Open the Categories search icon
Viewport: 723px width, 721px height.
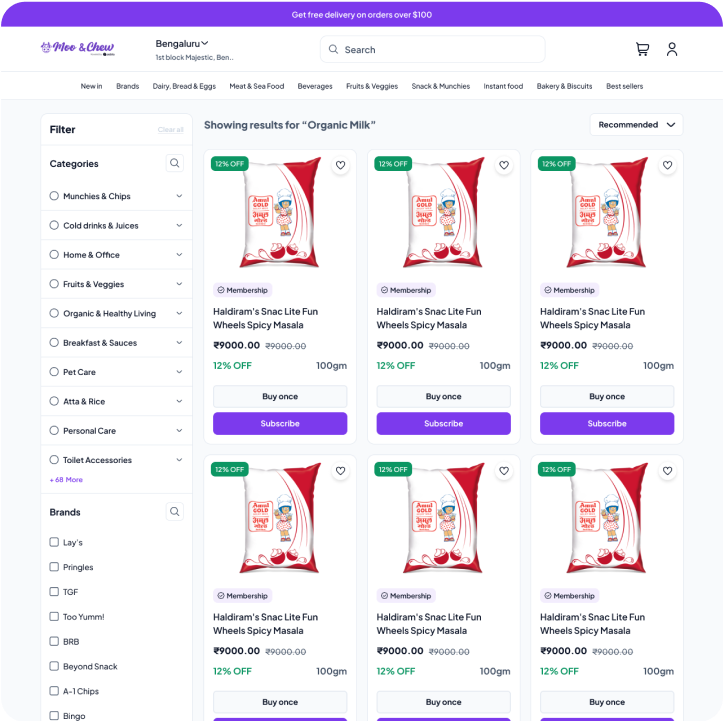pos(175,163)
